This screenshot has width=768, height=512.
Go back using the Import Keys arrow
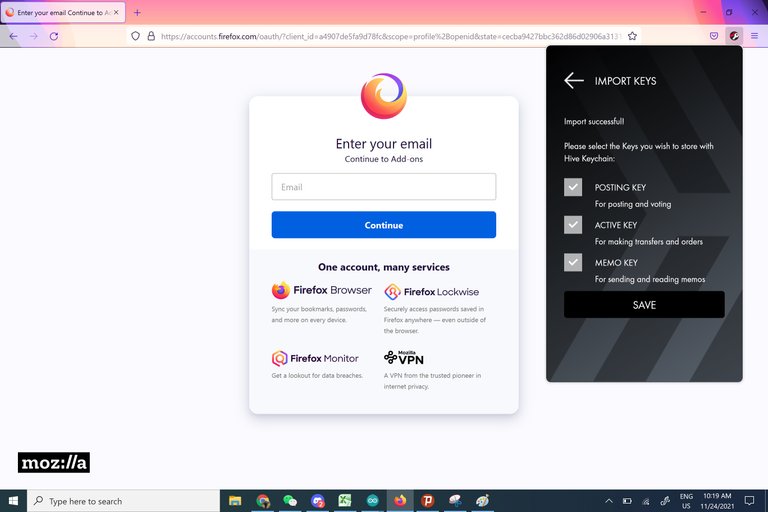tap(574, 80)
